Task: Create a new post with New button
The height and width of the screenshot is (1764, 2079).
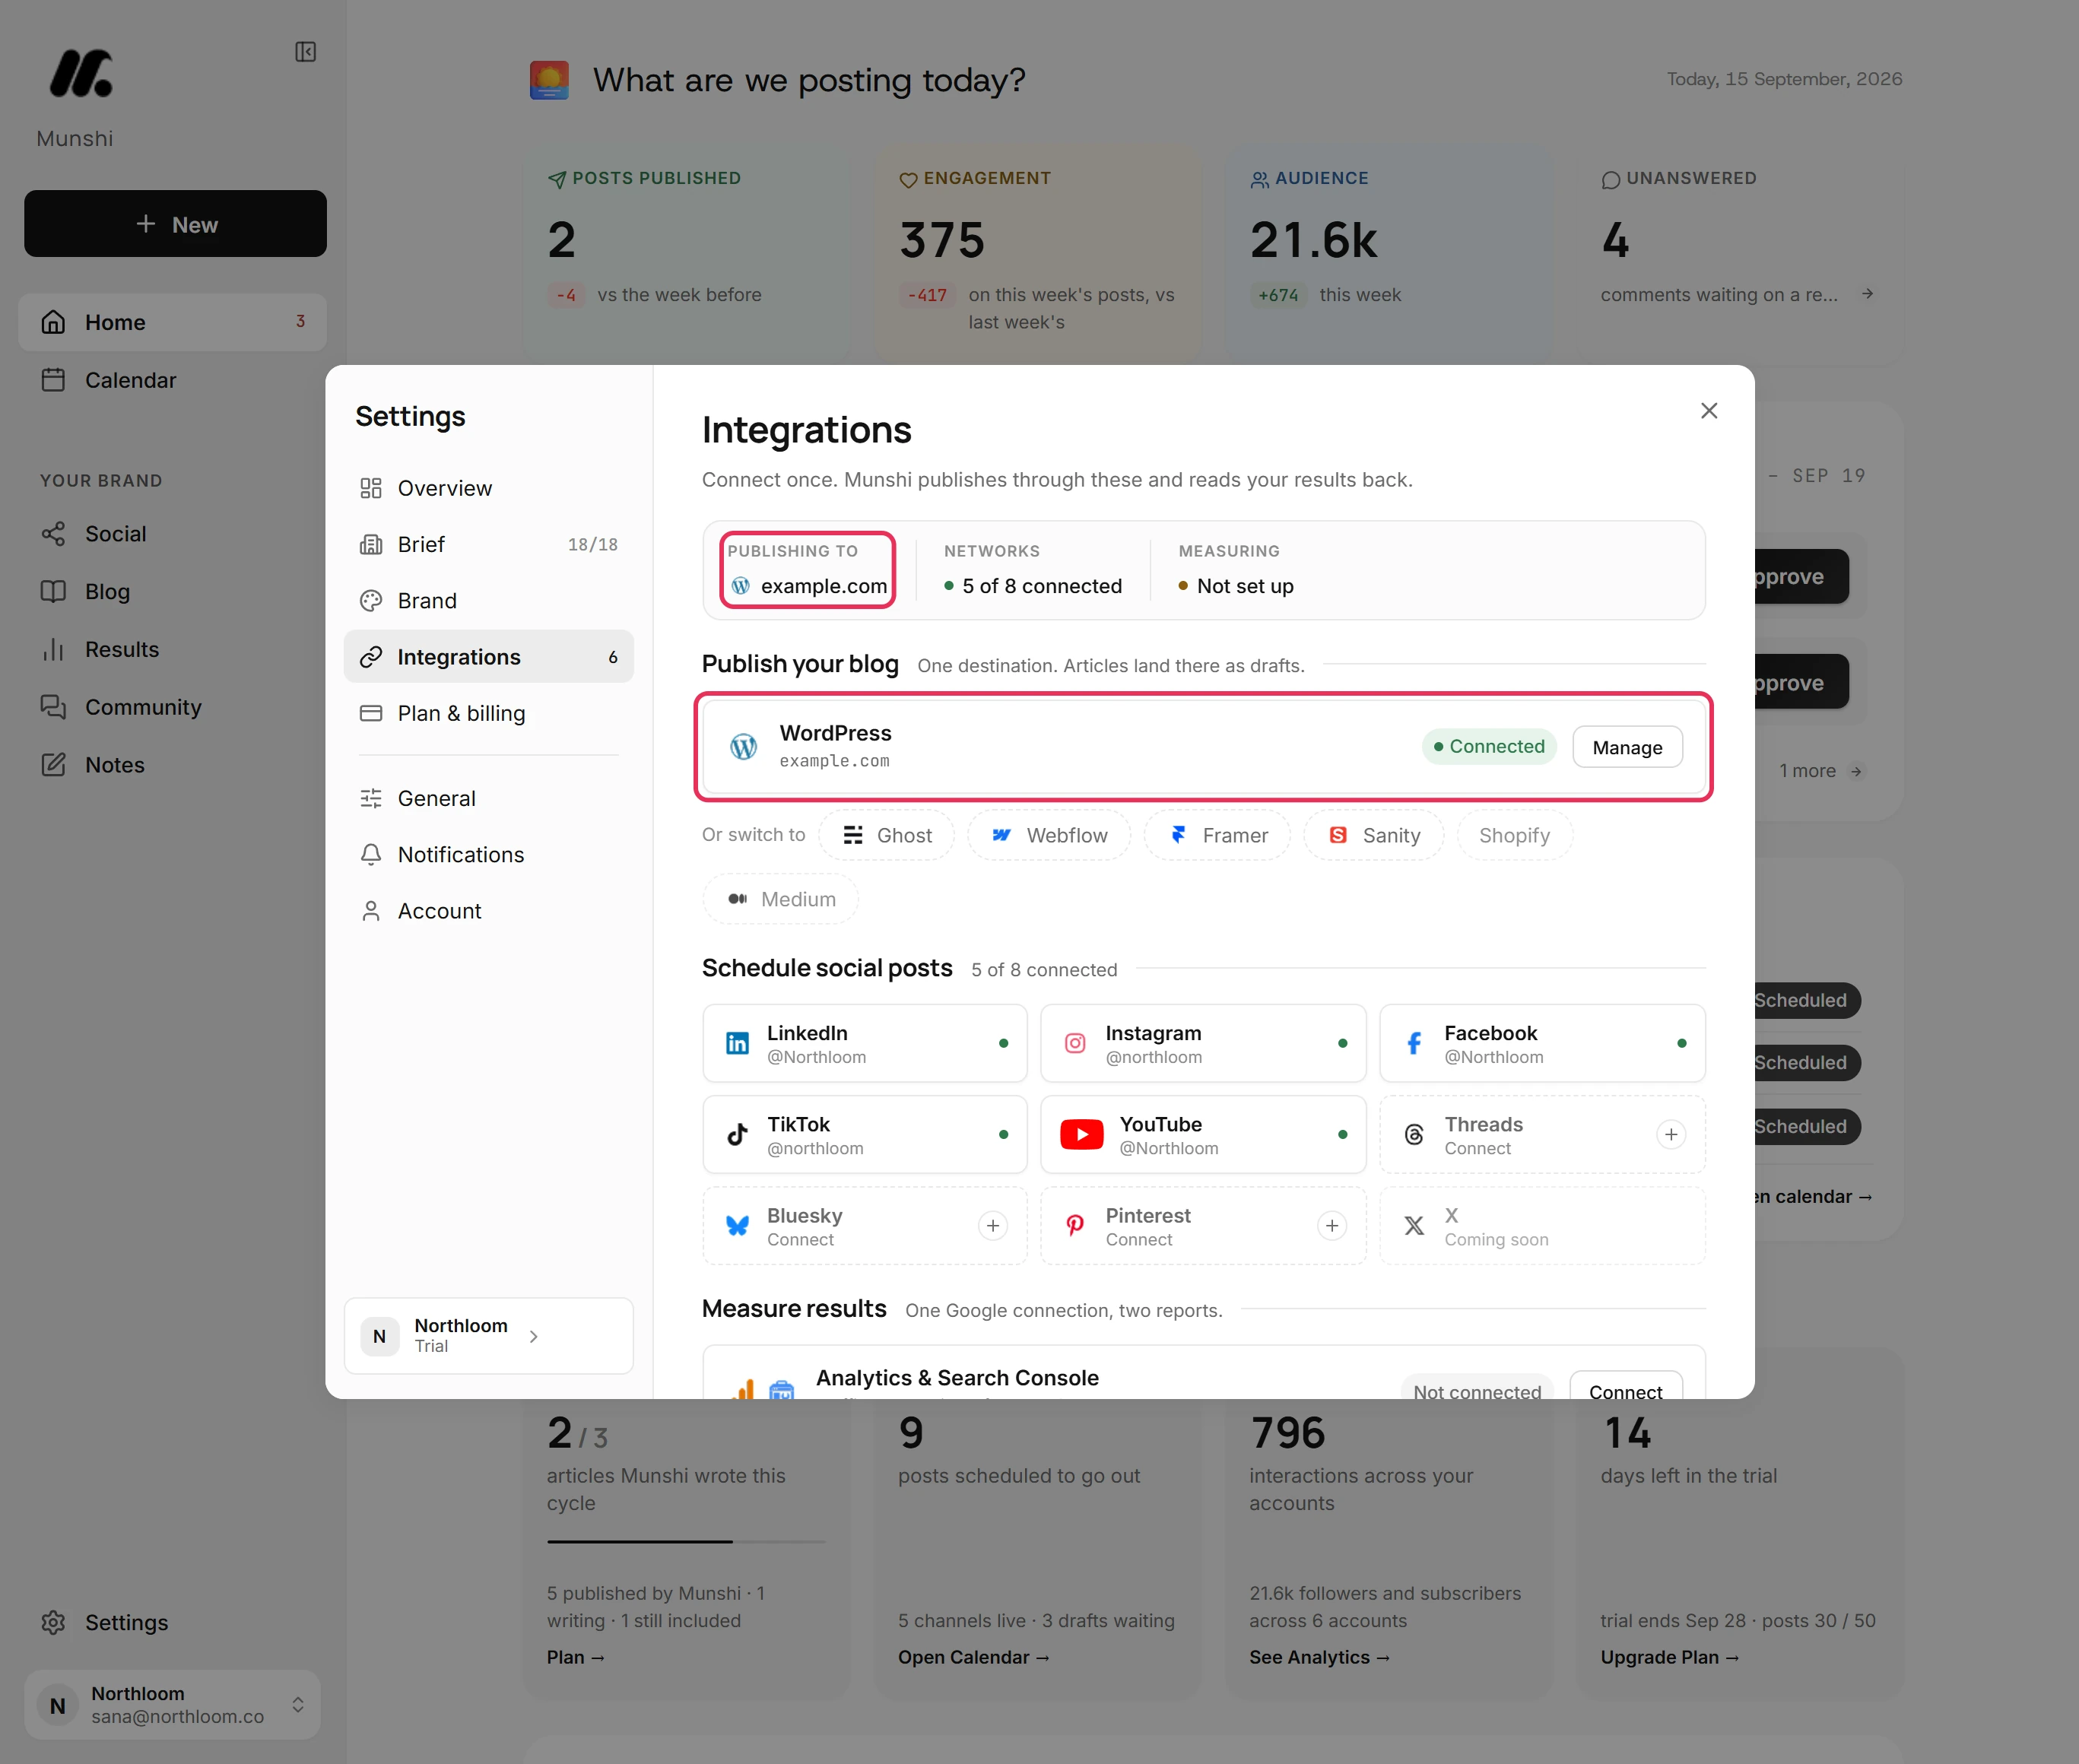Action: tap(175, 224)
